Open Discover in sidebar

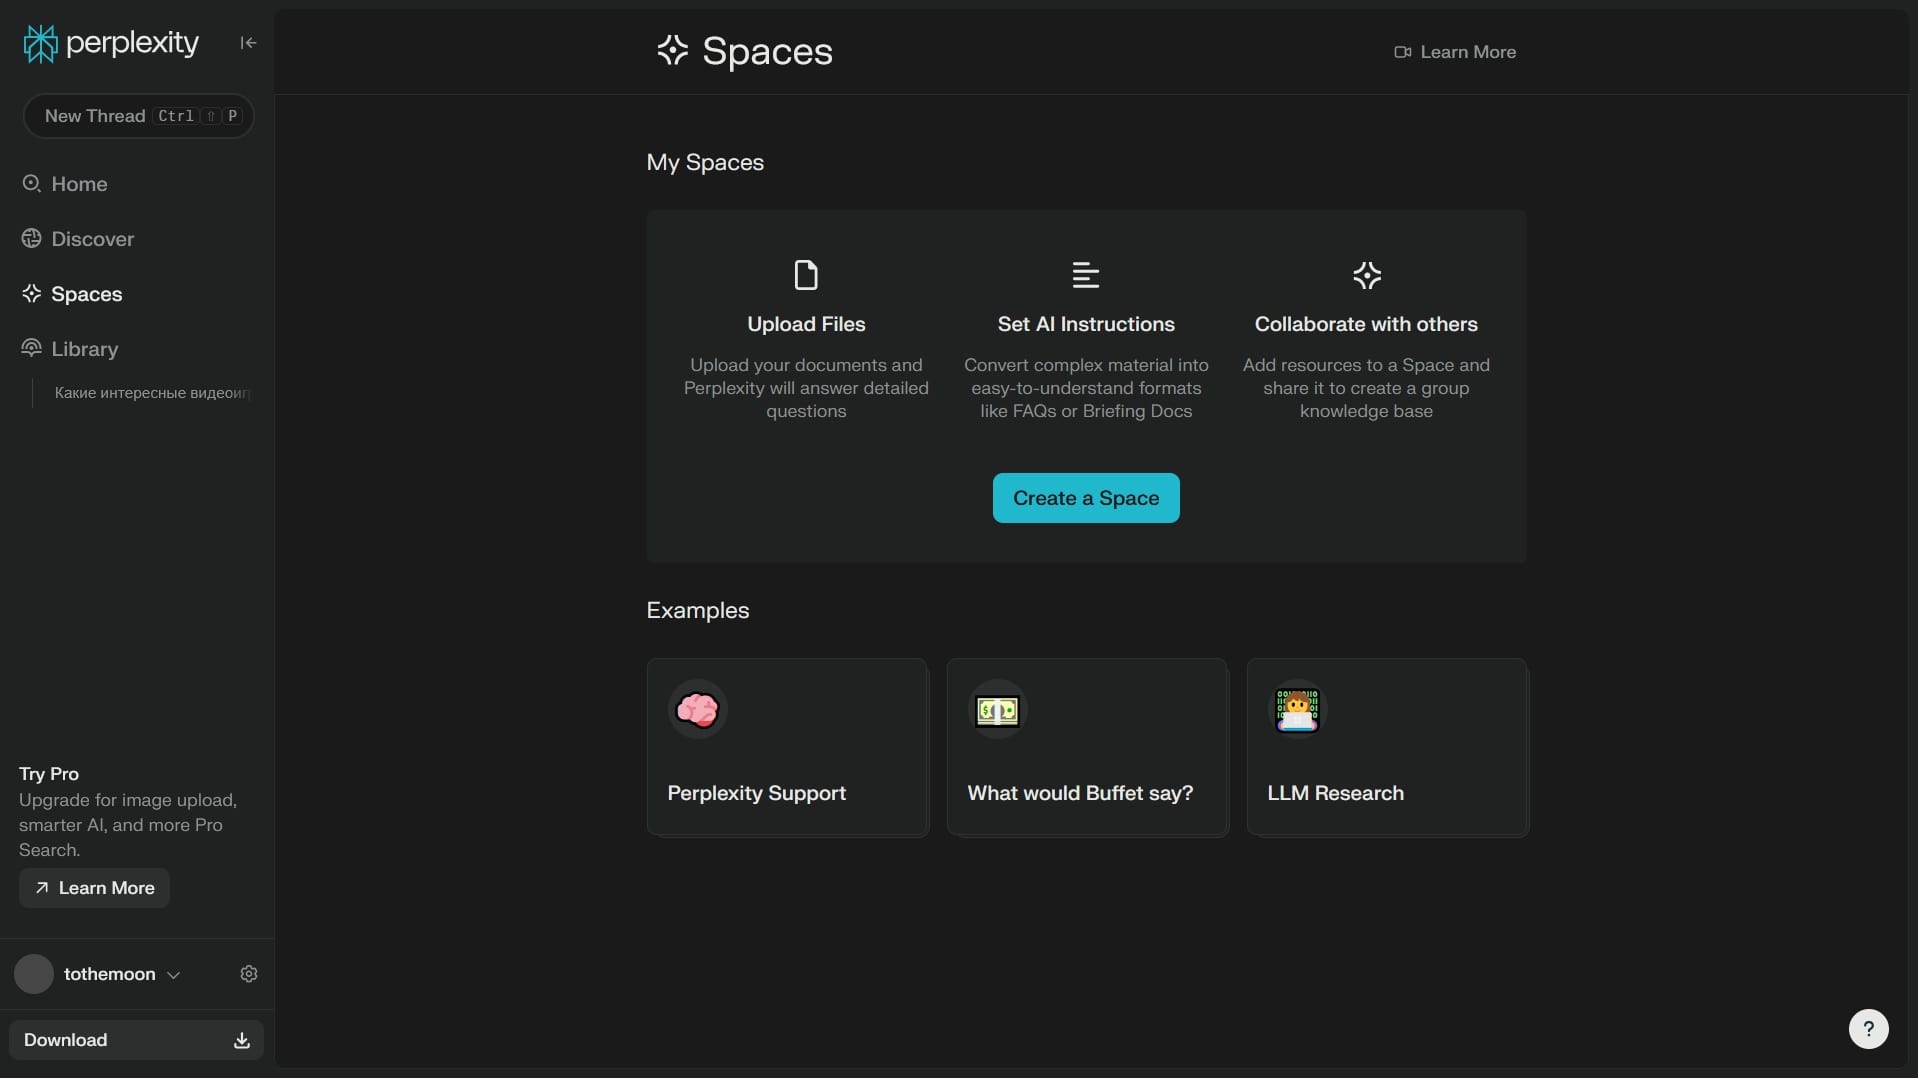coord(92,239)
